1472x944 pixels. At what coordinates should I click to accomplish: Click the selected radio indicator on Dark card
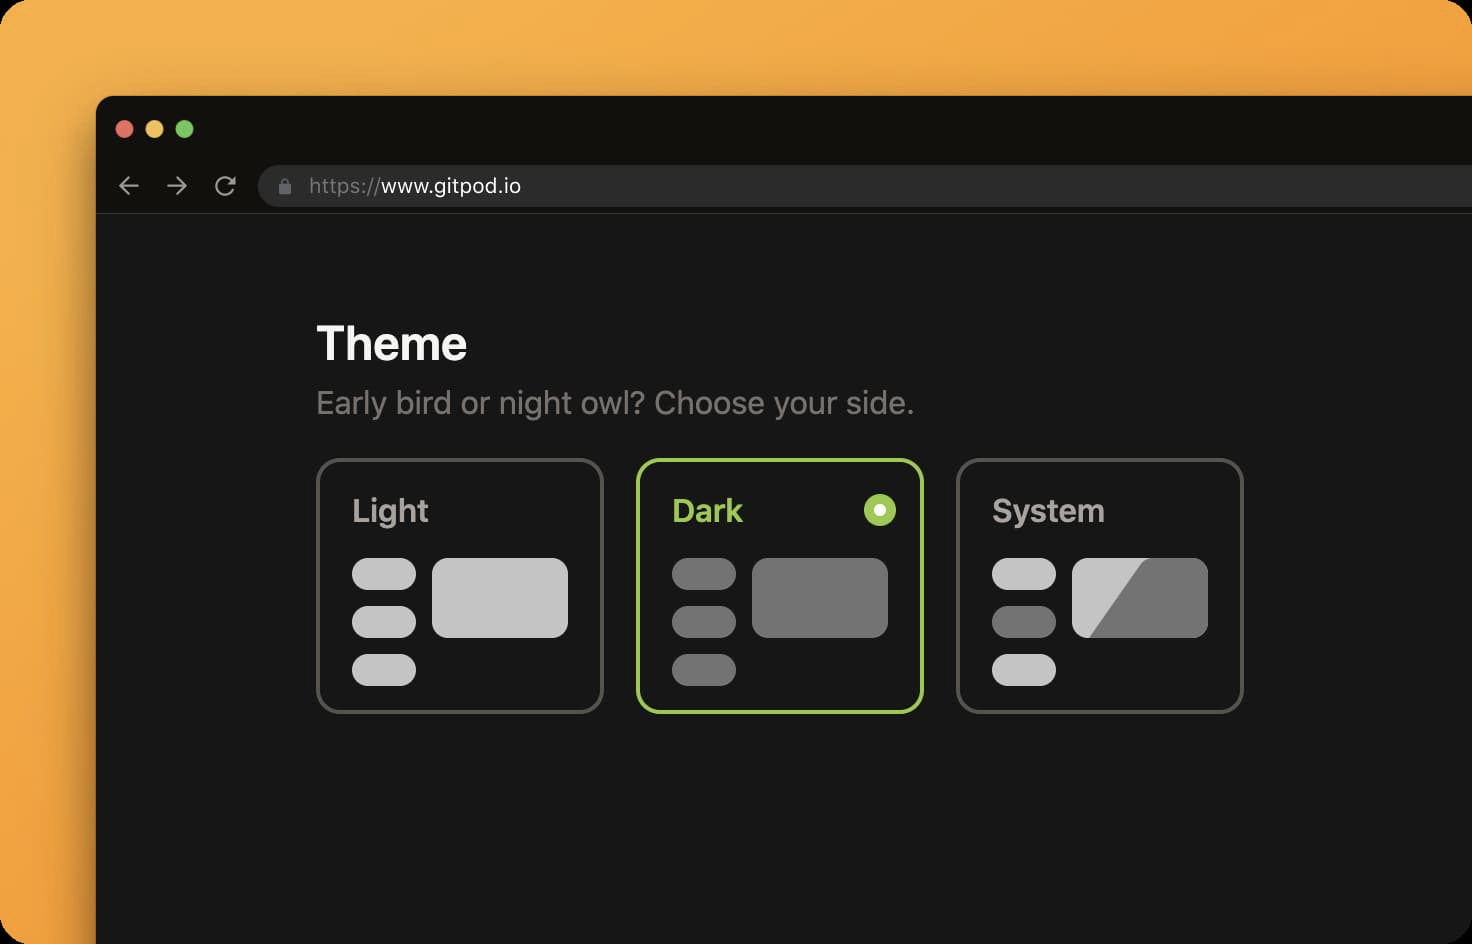(x=880, y=510)
